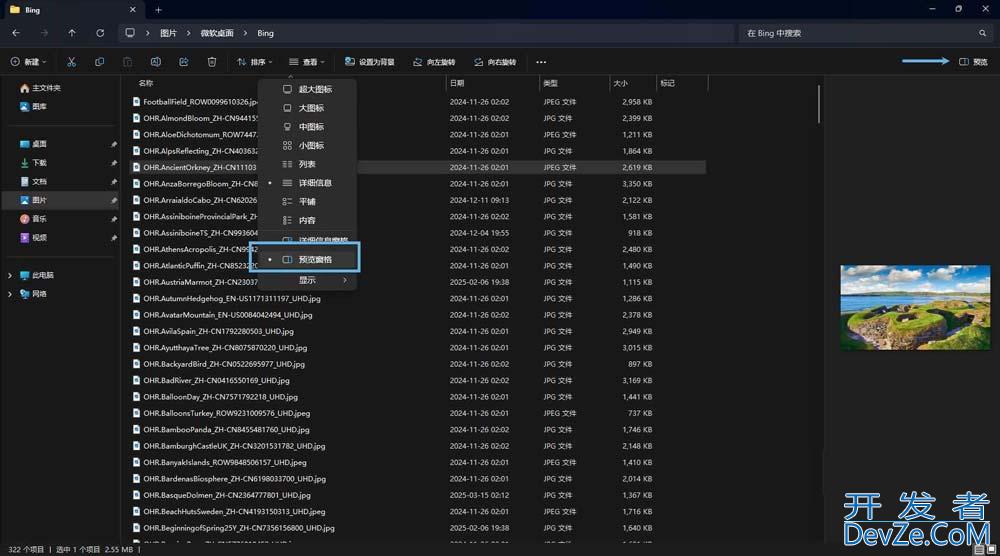The image size is (1000, 556).
Task: Choose 内容 content view
Action: [307, 220]
